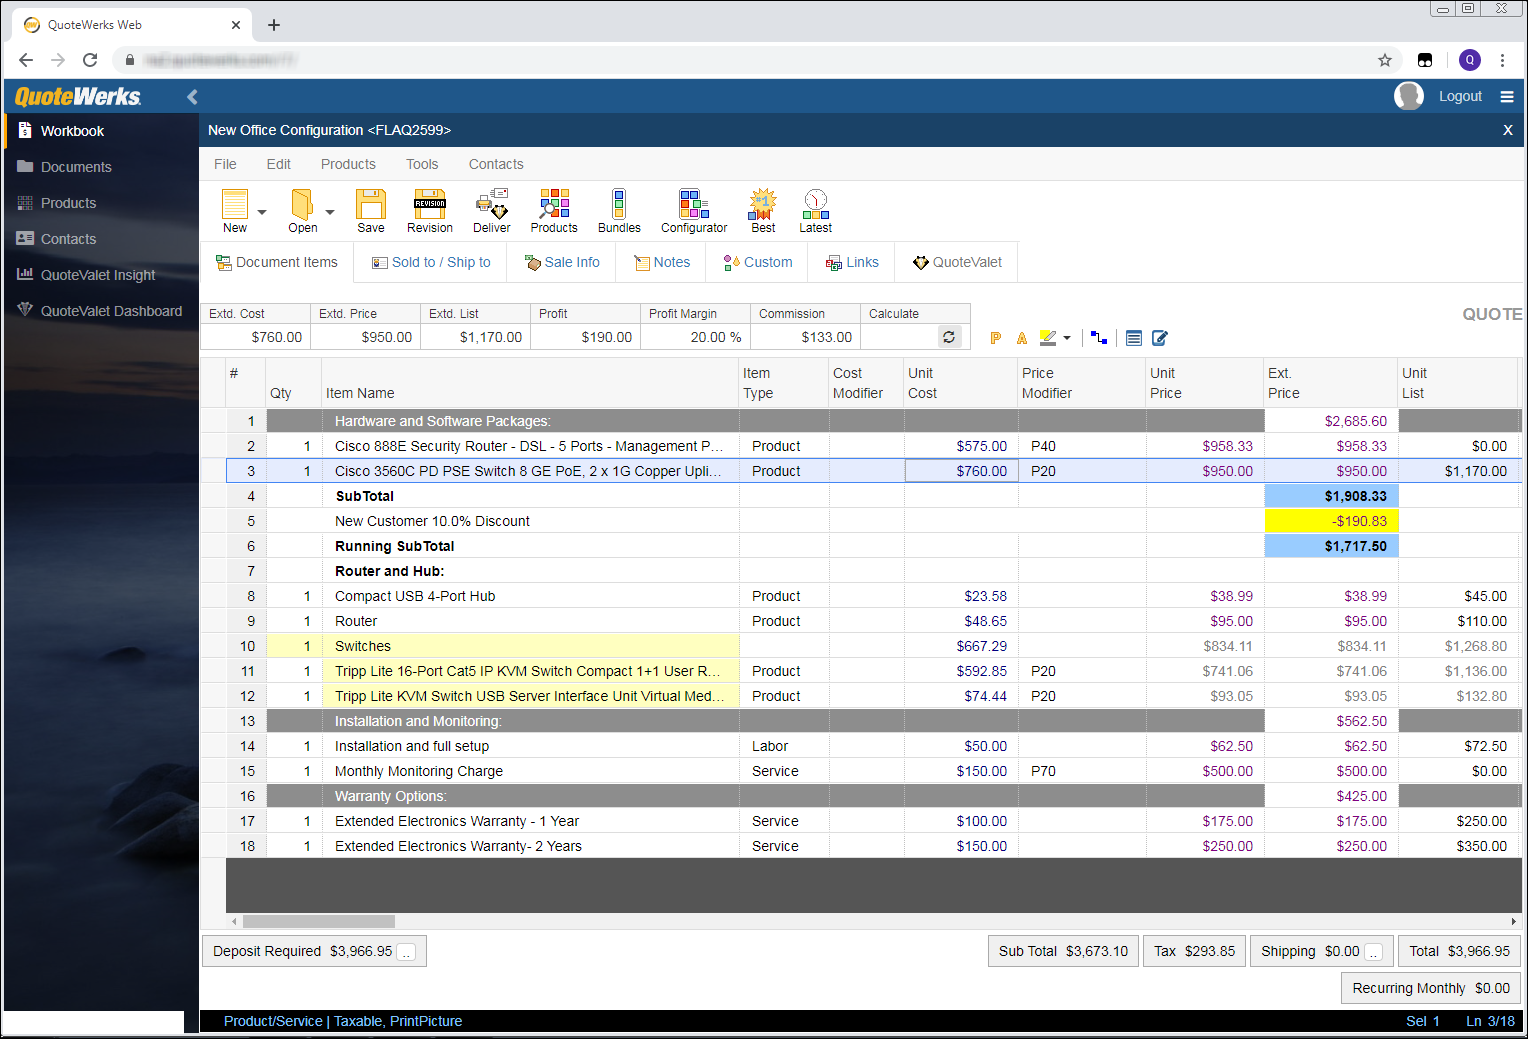This screenshot has height=1039, width=1528.
Task: Click the Commission $133.00 field
Action: tap(805, 337)
